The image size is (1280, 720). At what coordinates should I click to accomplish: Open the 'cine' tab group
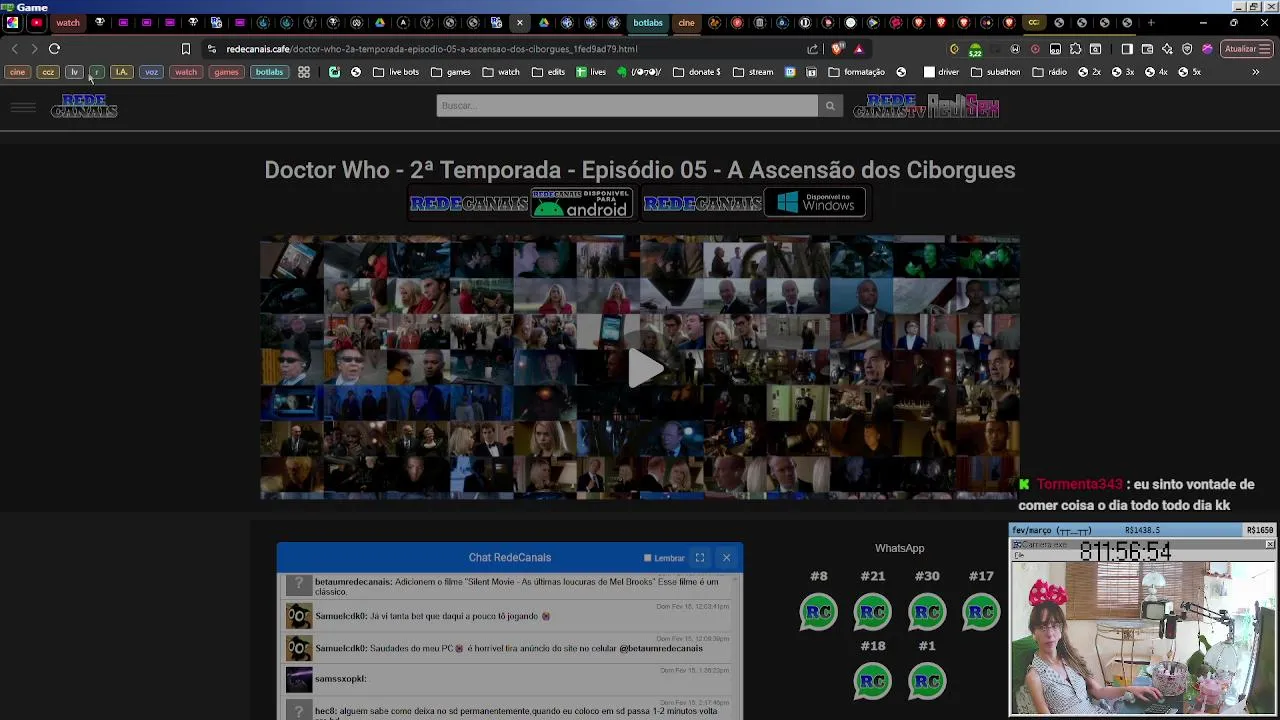pyautogui.click(x=686, y=22)
